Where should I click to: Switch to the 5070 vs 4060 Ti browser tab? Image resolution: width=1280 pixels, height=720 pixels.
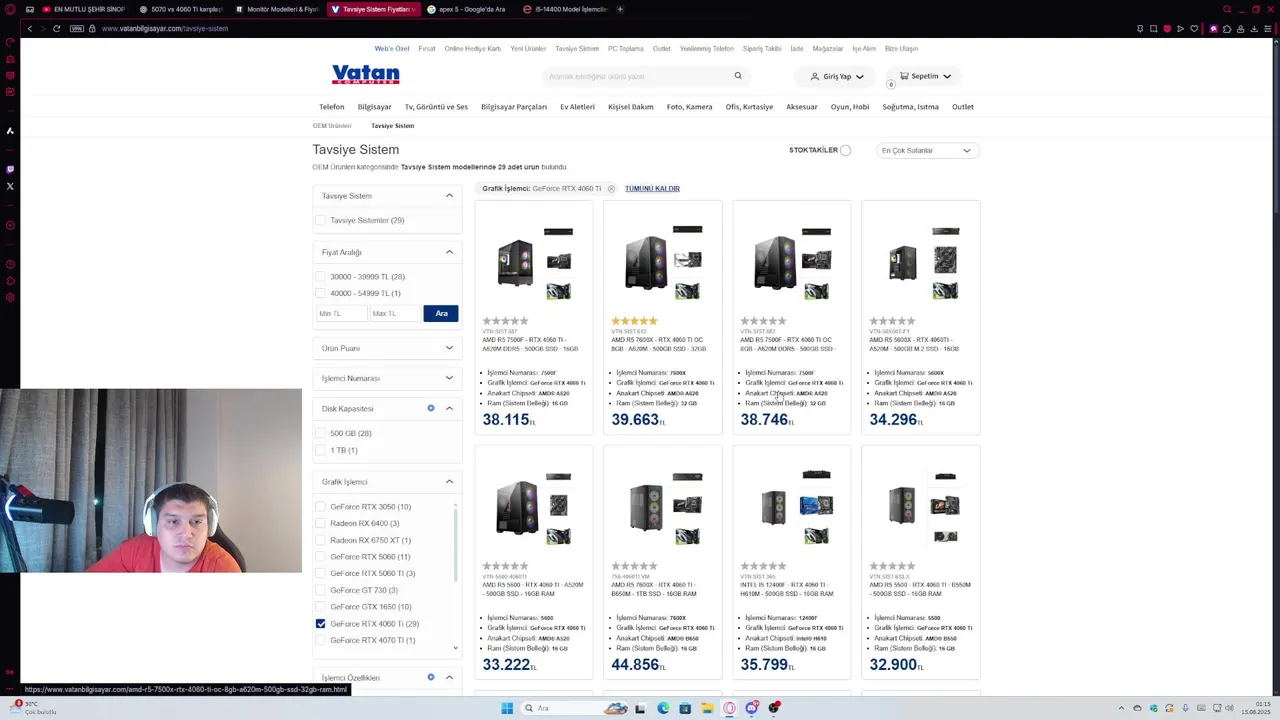point(180,9)
